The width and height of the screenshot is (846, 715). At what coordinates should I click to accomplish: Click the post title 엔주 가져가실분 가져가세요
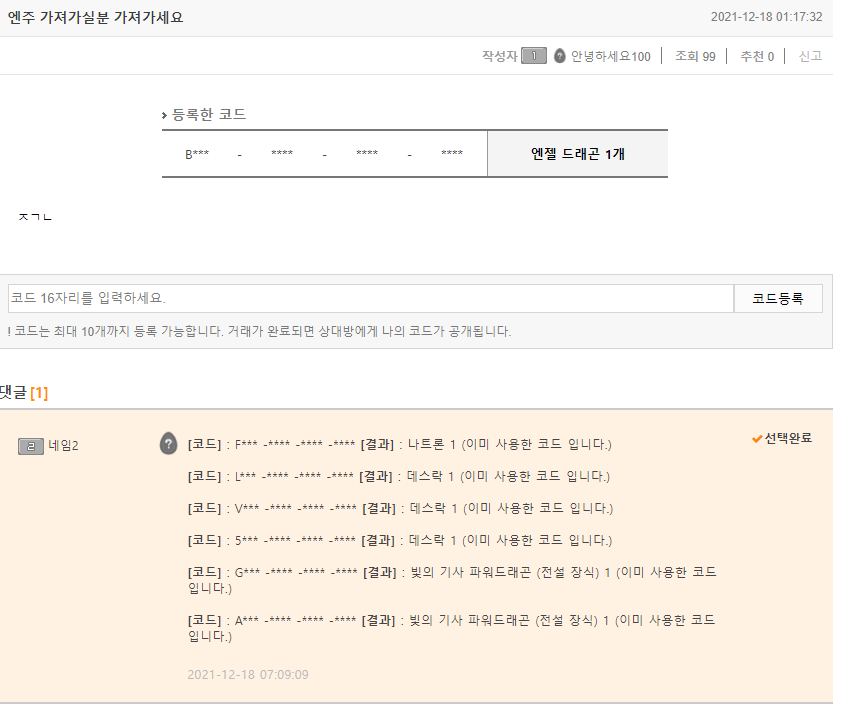(x=95, y=17)
